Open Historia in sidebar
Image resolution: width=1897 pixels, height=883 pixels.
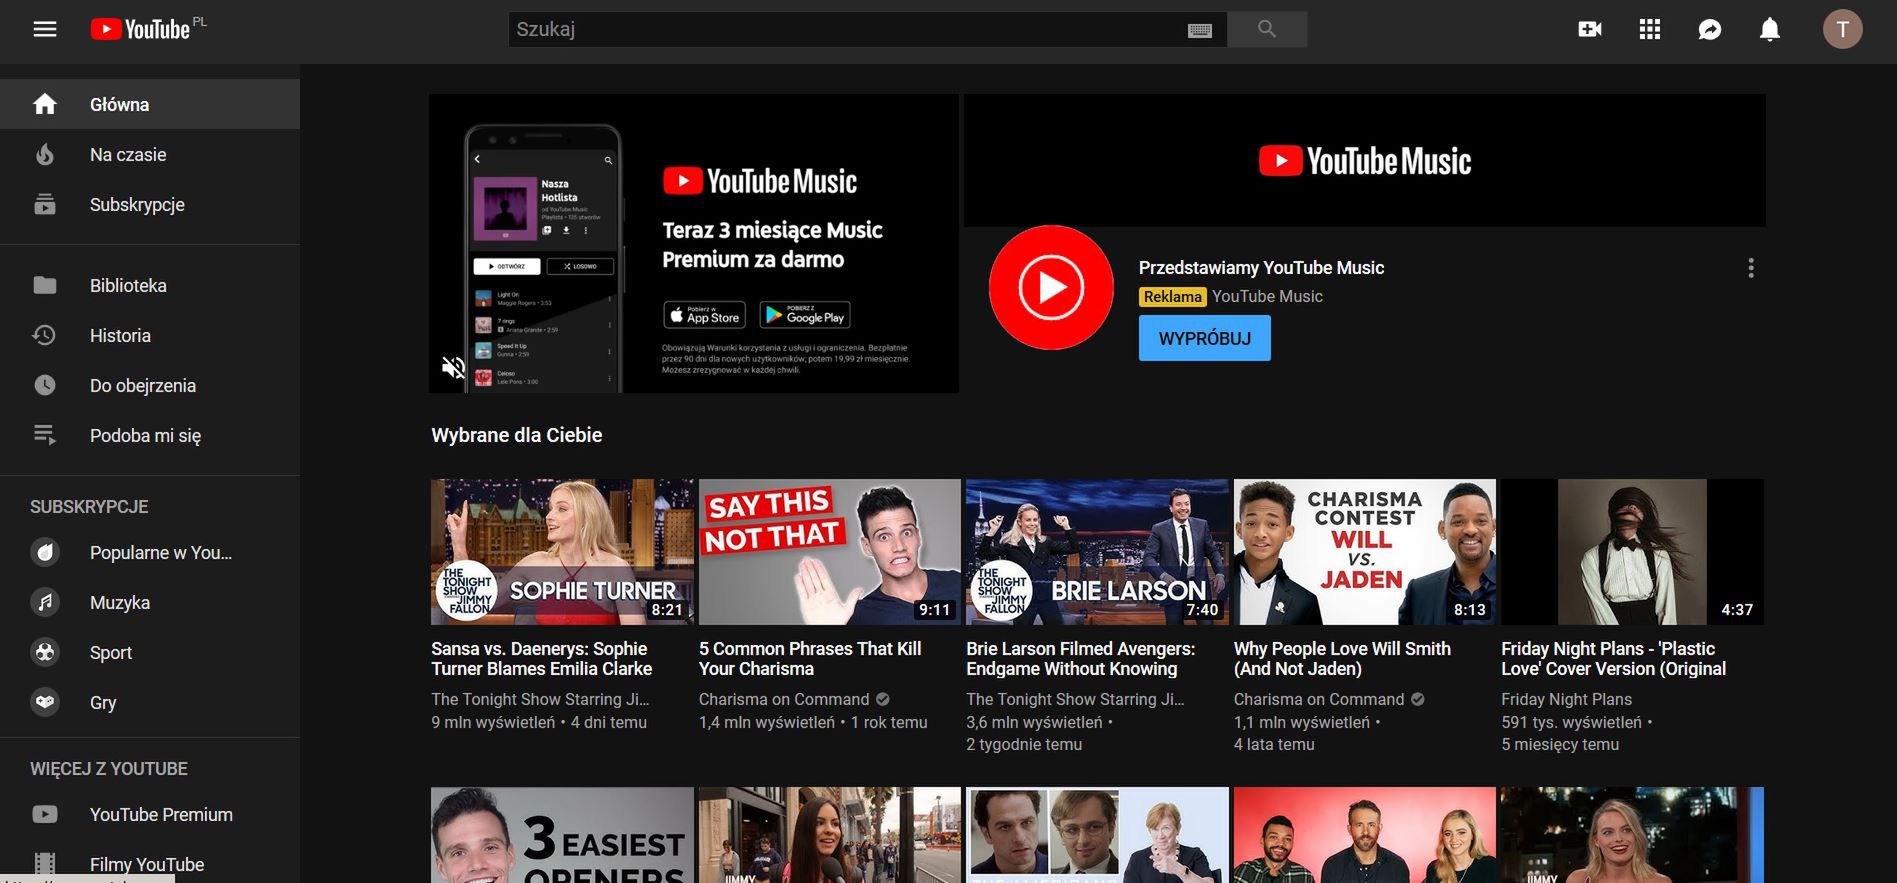(x=150, y=335)
